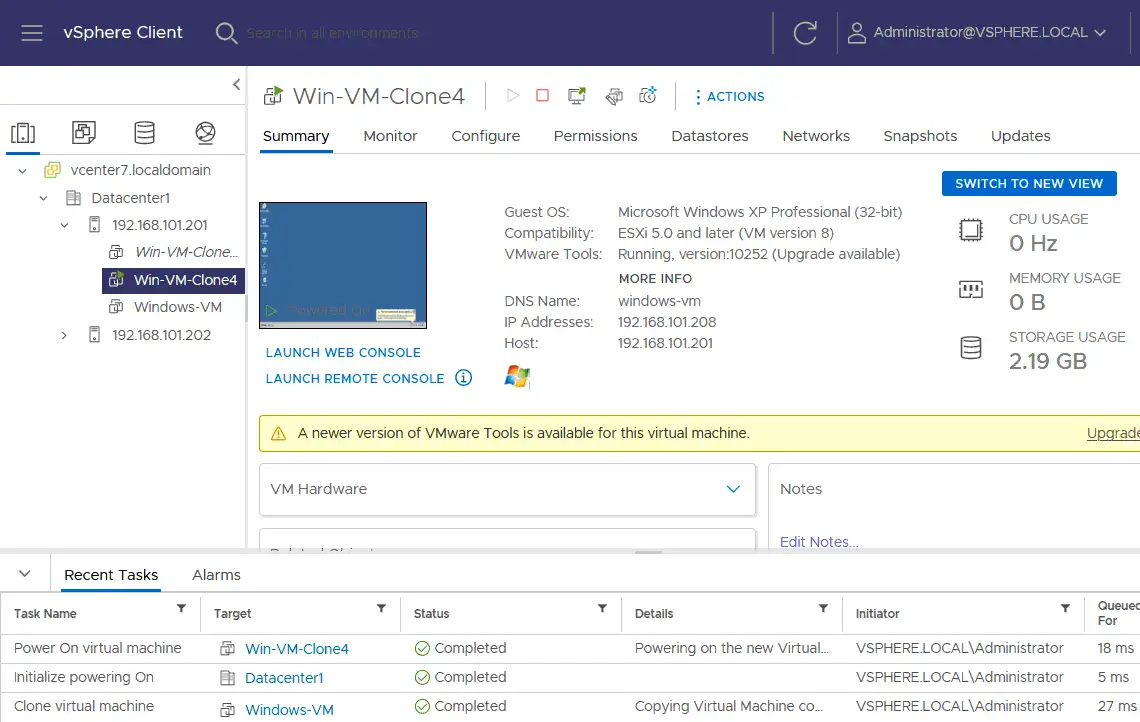This screenshot has width=1140, height=722.
Task: Open the hamburger main menu
Action: (x=32, y=33)
